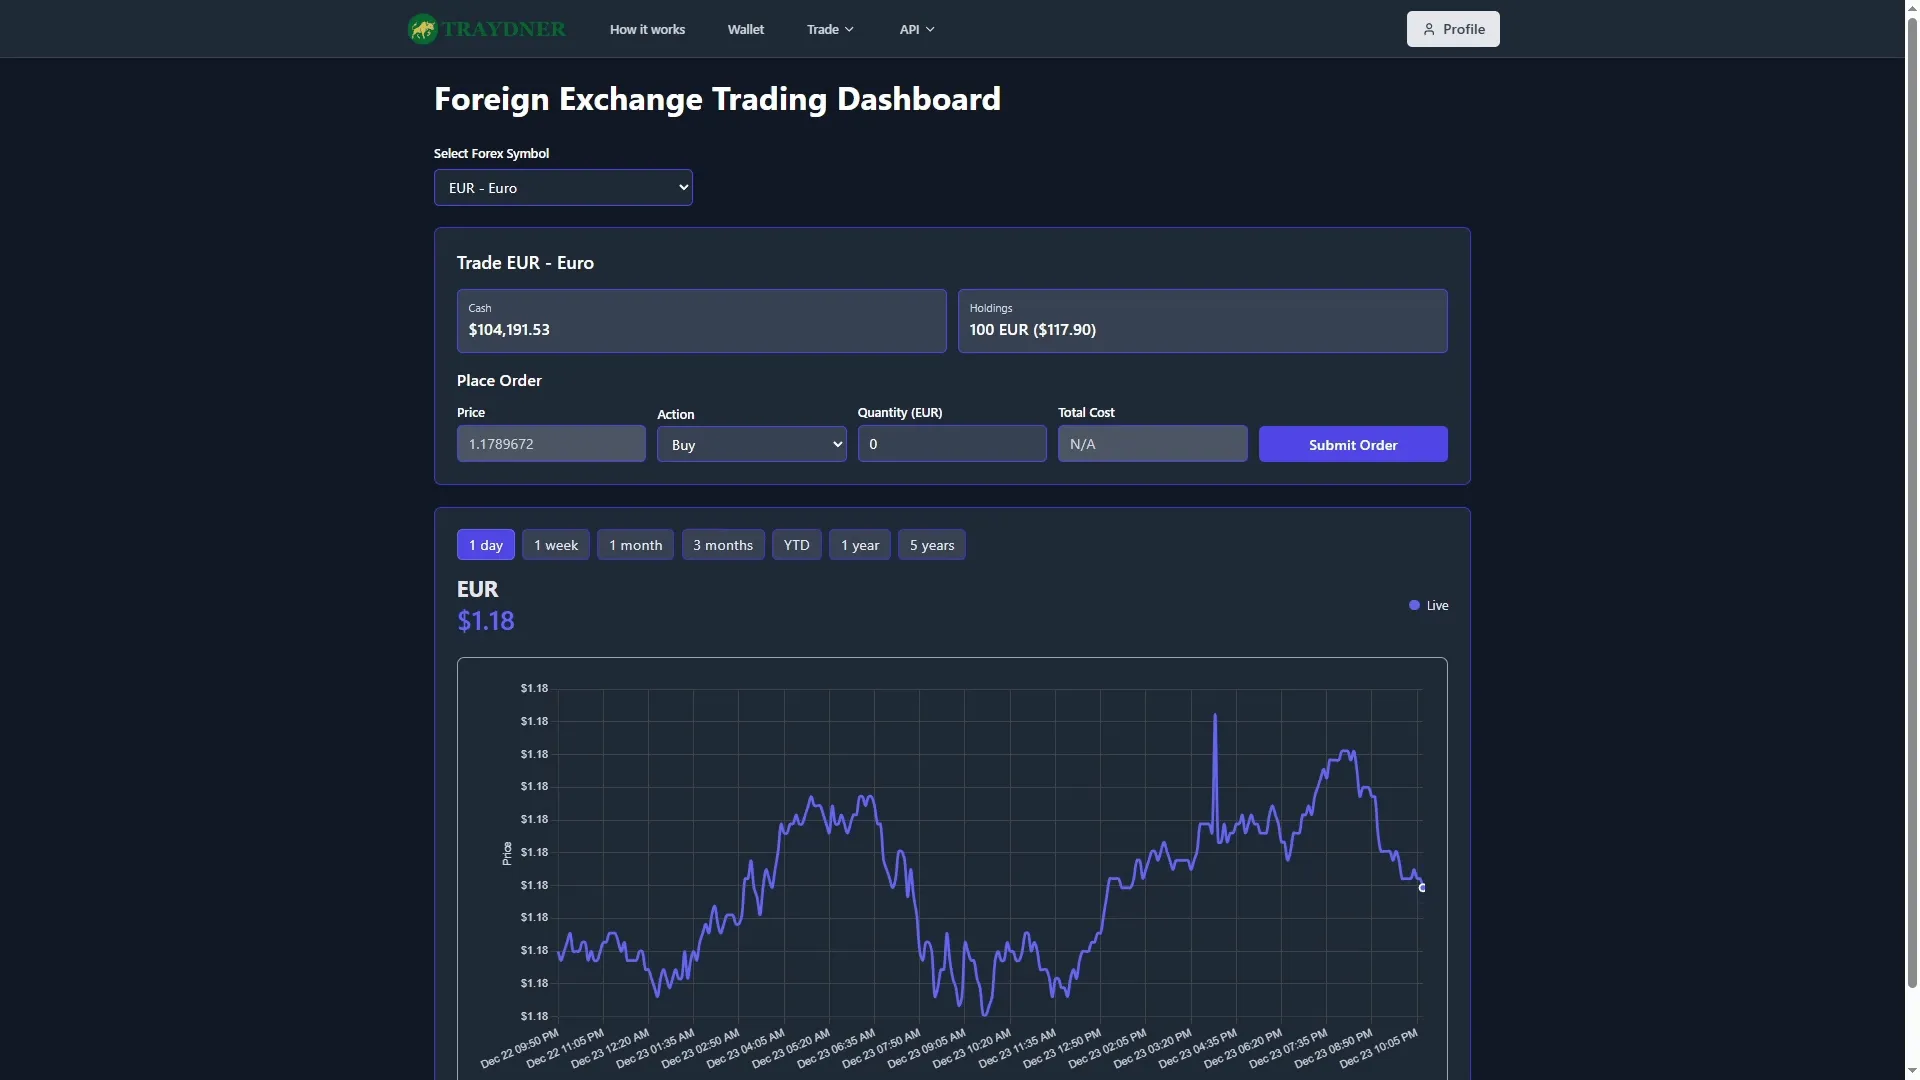Click the Holdings value 100 EUR ($117.90)
Image resolution: width=1920 pixels, height=1080 pixels.
[x=1033, y=330]
